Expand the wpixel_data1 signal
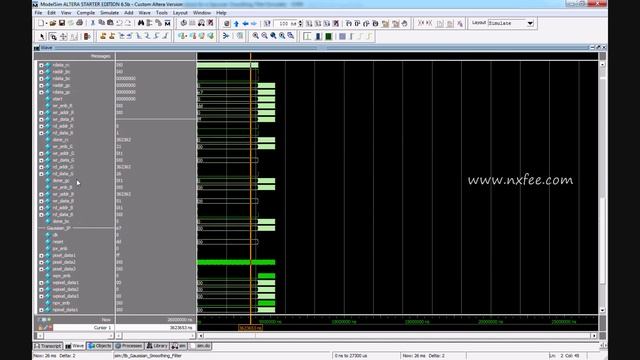640x360 pixels. (41, 282)
